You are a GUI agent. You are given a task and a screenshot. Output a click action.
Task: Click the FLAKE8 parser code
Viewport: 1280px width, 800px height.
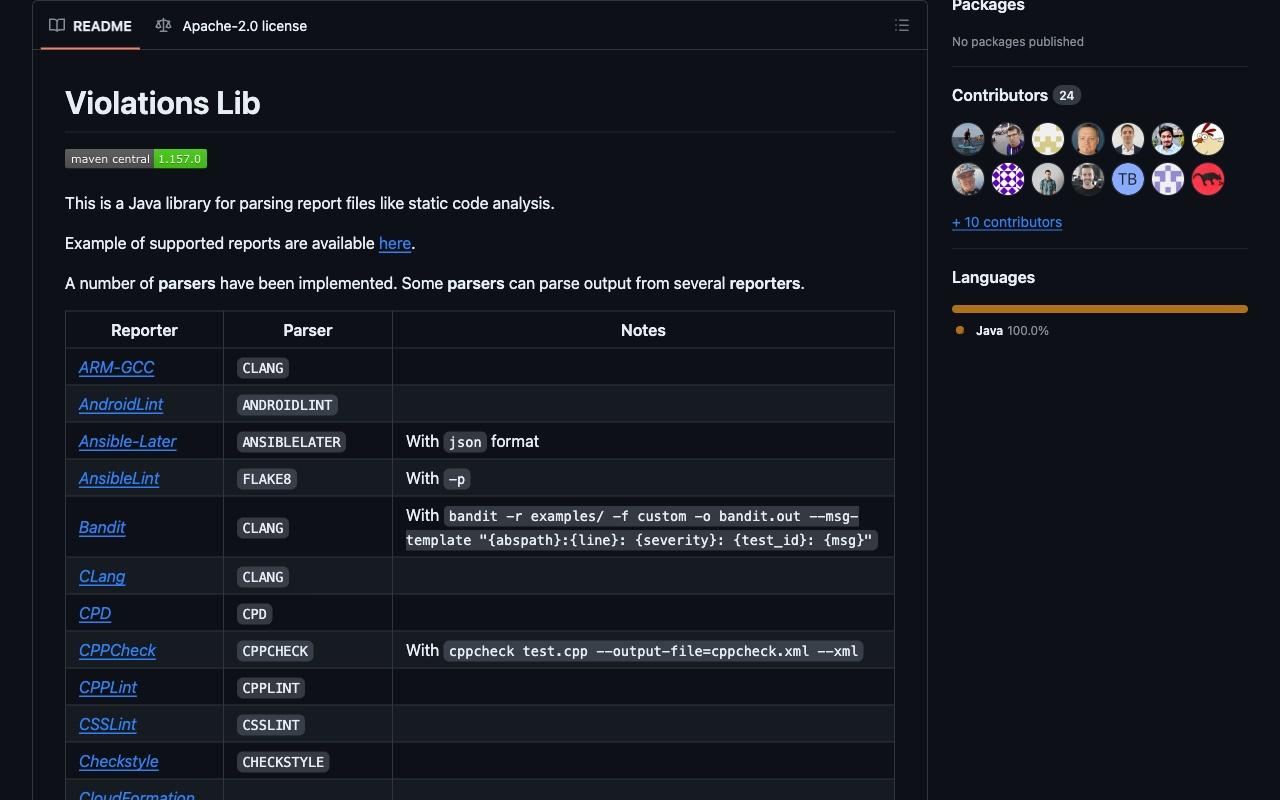[x=267, y=479]
